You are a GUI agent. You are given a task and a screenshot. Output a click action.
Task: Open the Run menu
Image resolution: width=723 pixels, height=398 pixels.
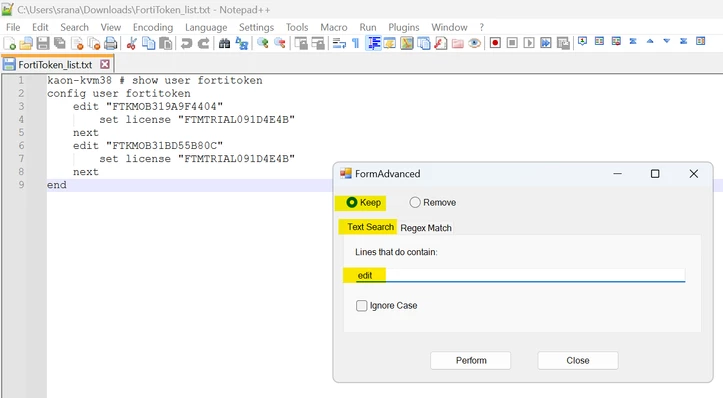(x=368, y=27)
